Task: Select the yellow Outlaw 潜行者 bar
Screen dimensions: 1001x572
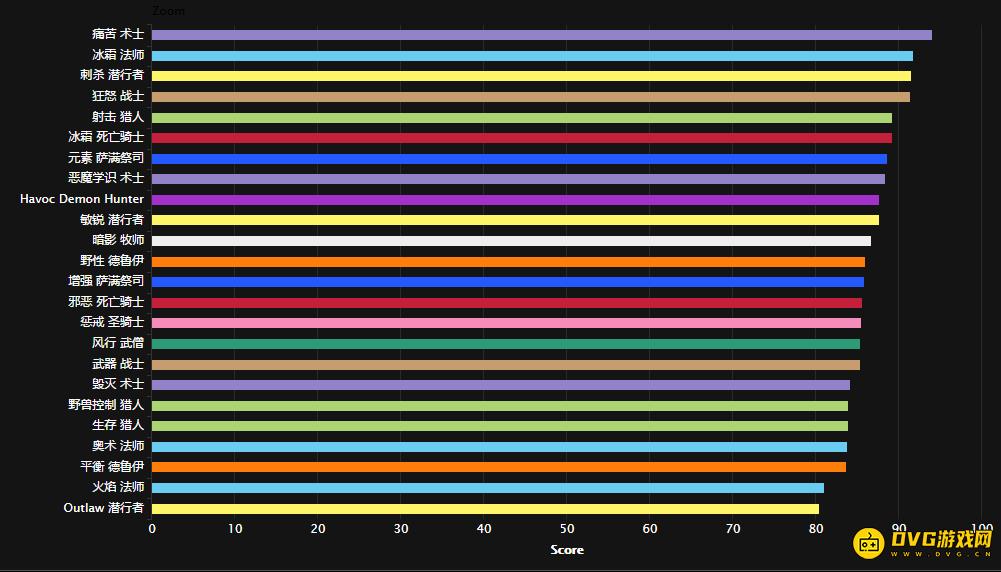Action: tap(485, 508)
